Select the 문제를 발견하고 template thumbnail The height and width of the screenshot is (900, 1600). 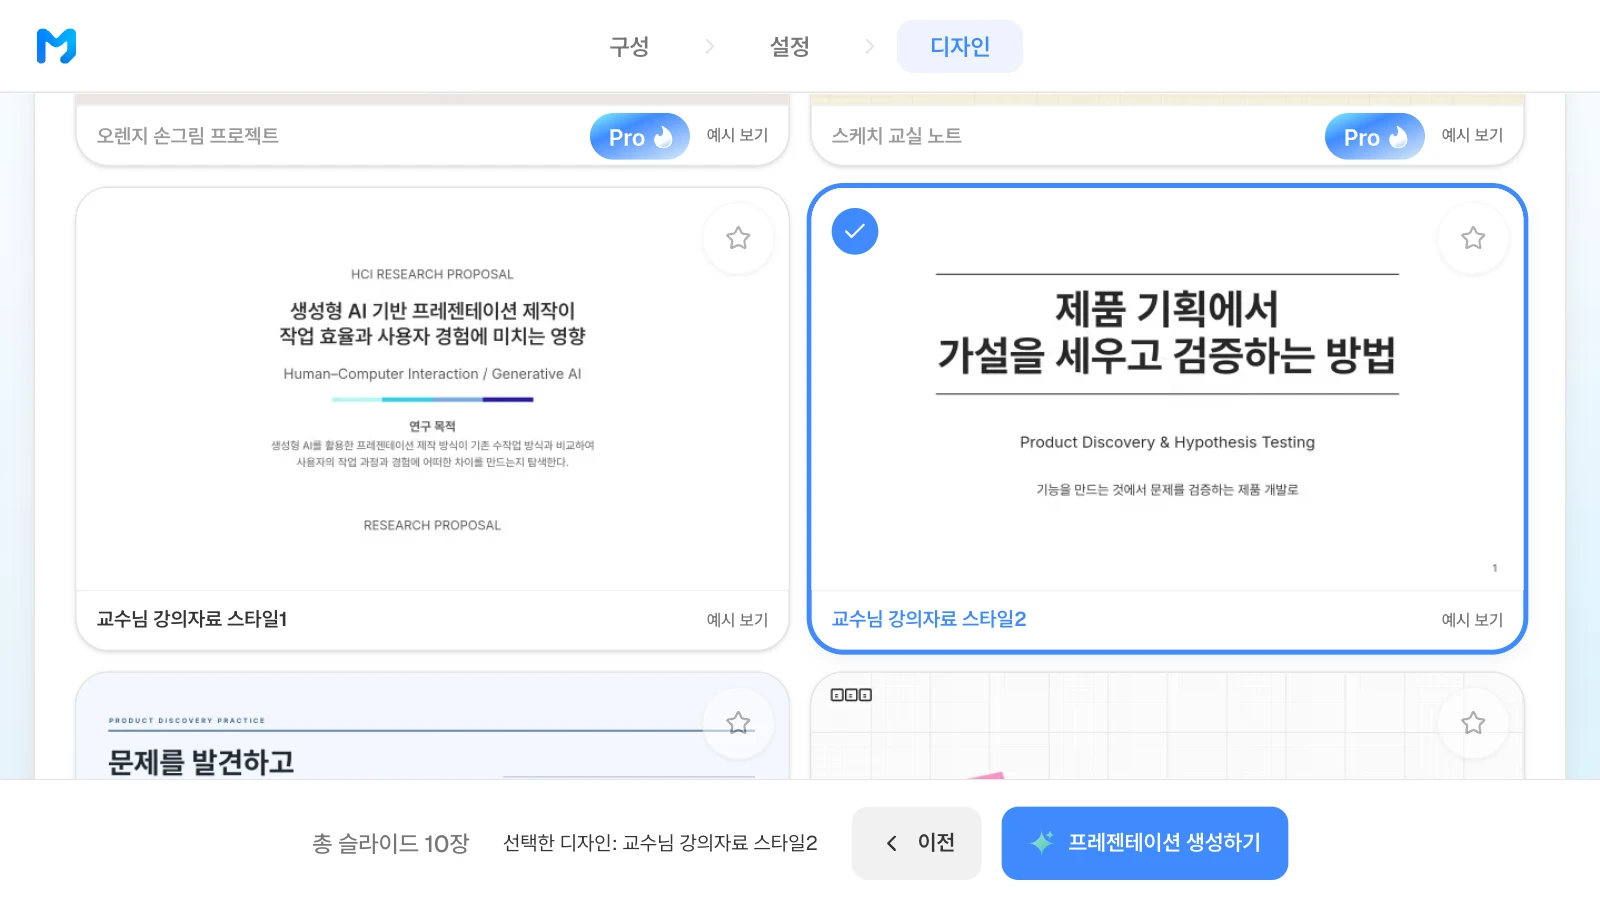pyautogui.click(x=433, y=727)
